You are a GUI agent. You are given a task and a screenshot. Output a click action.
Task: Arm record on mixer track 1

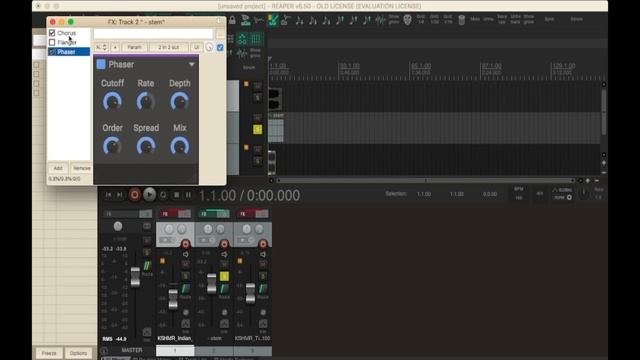(185, 244)
